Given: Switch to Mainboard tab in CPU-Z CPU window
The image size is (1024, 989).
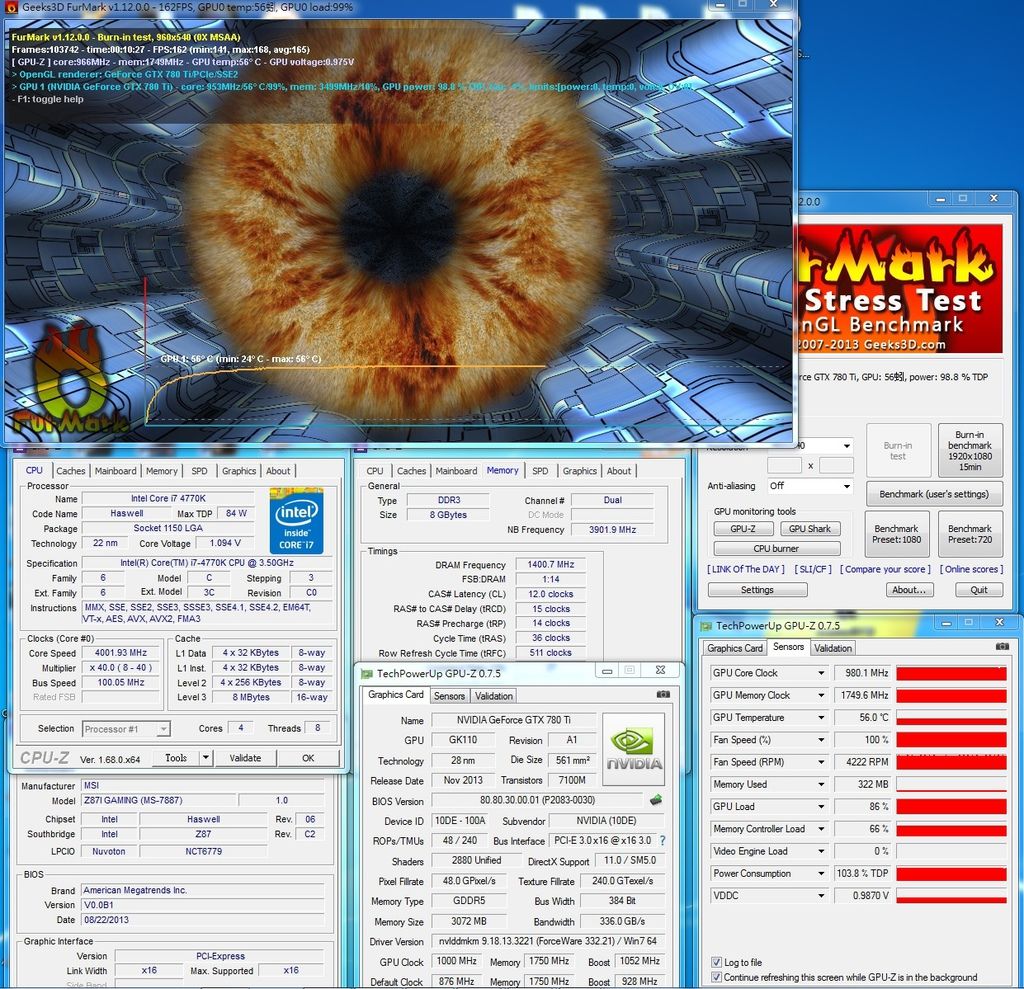Looking at the screenshot, I should click(116, 470).
